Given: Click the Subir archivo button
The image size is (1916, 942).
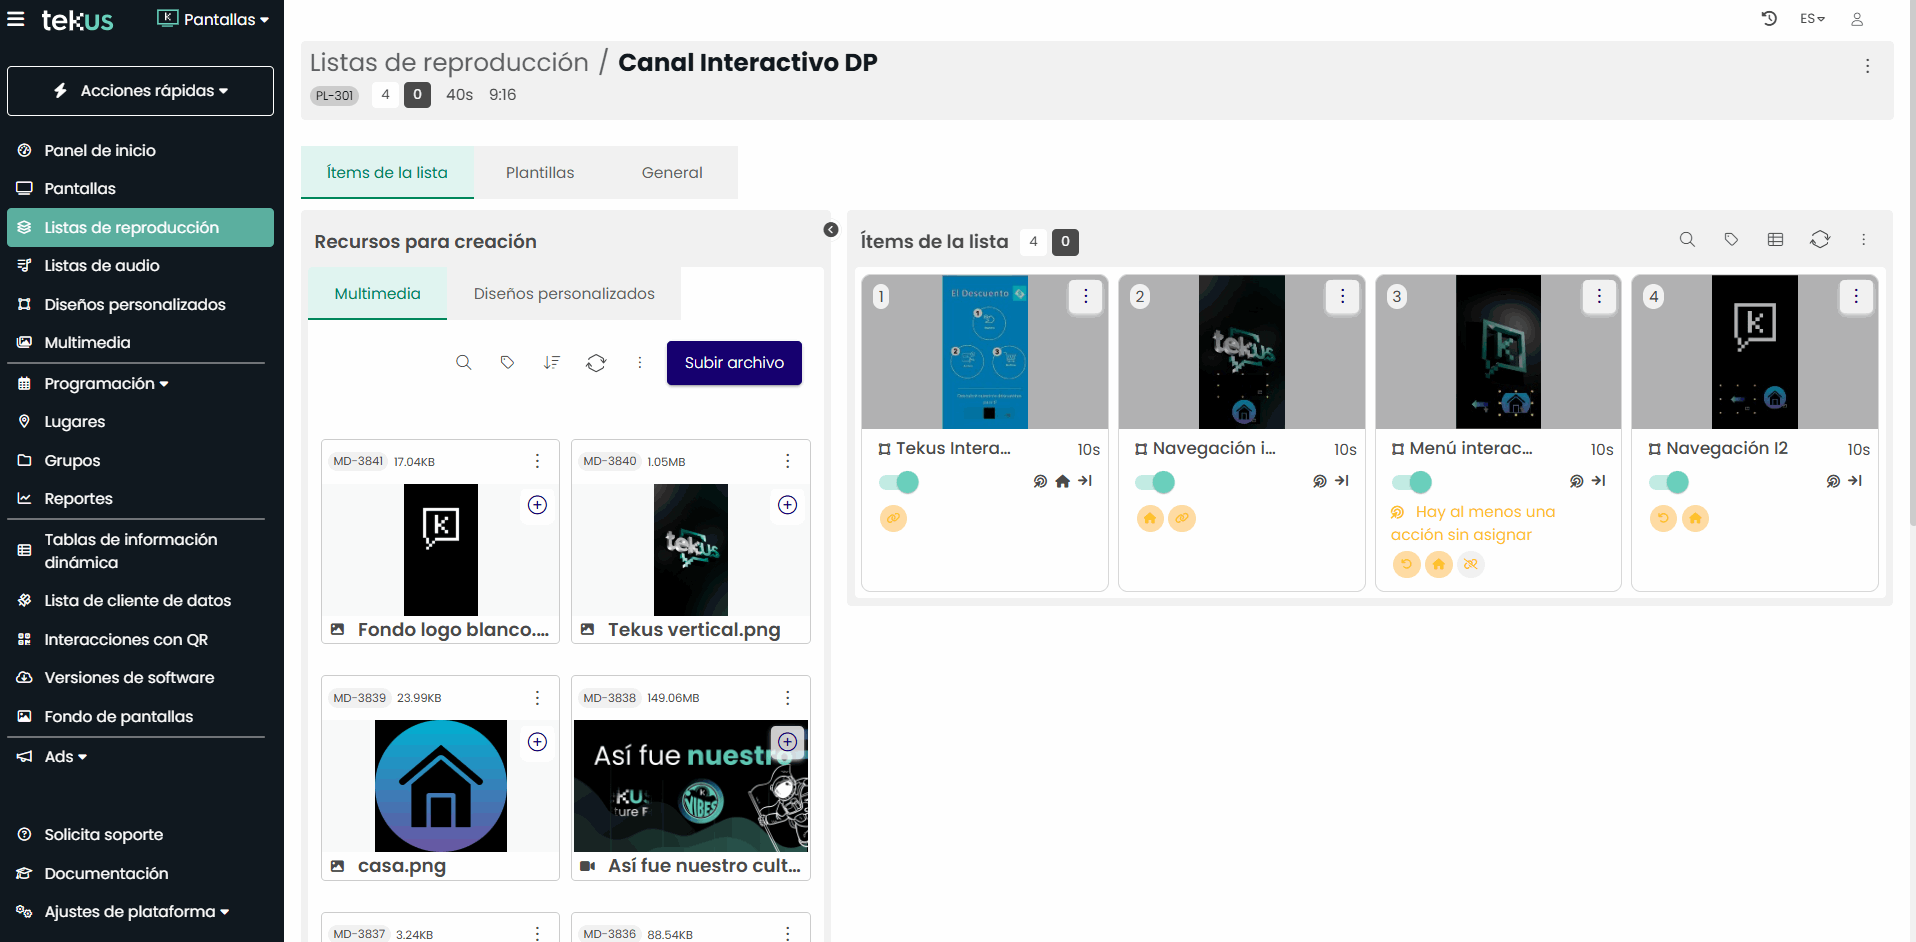Looking at the screenshot, I should coord(734,362).
